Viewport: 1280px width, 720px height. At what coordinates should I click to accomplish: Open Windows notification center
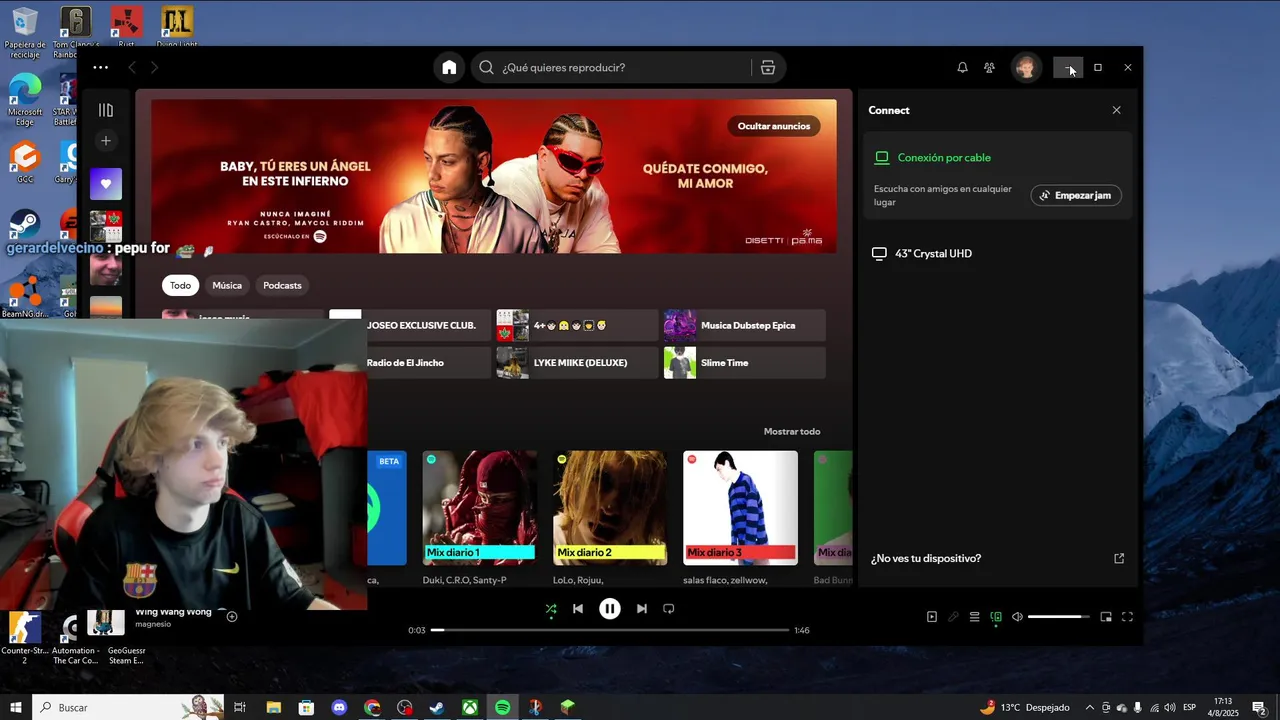[1259, 707]
